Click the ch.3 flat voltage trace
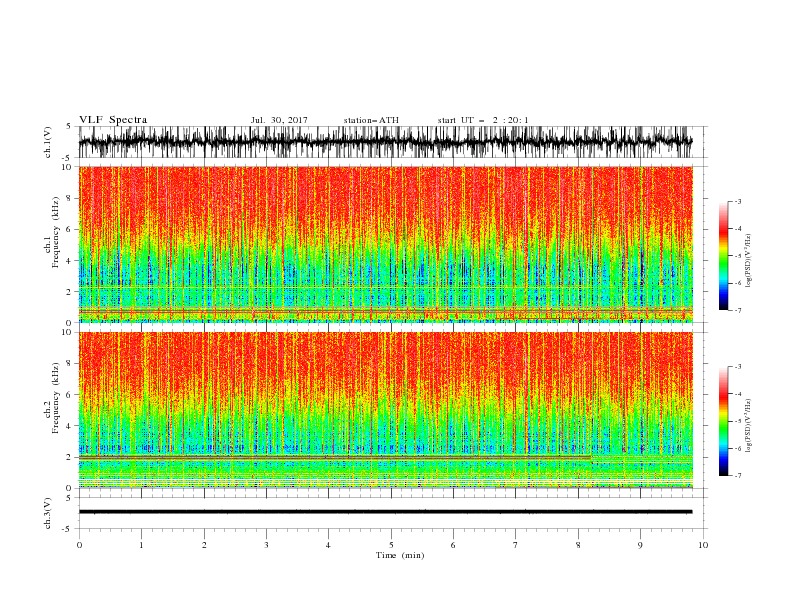The width and height of the screenshot is (792, 612). (x=386, y=512)
